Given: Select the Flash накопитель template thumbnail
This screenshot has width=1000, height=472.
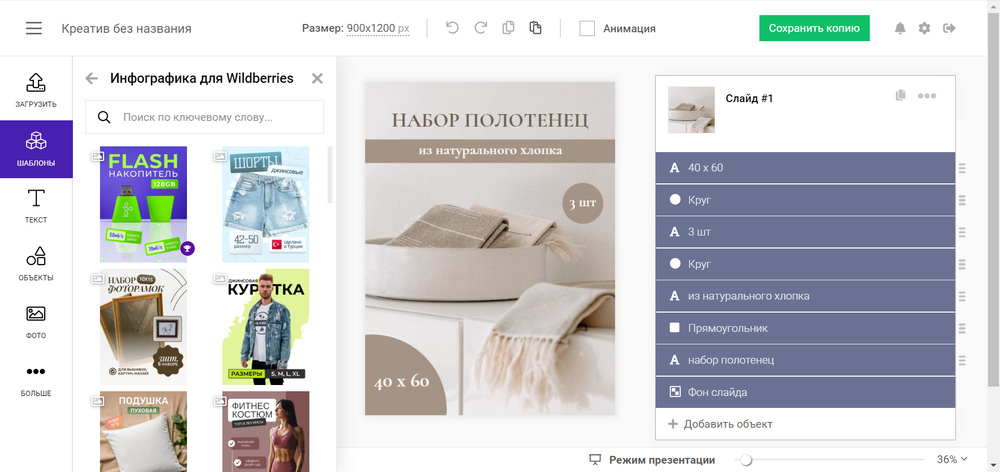Looking at the screenshot, I should pos(143,204).
